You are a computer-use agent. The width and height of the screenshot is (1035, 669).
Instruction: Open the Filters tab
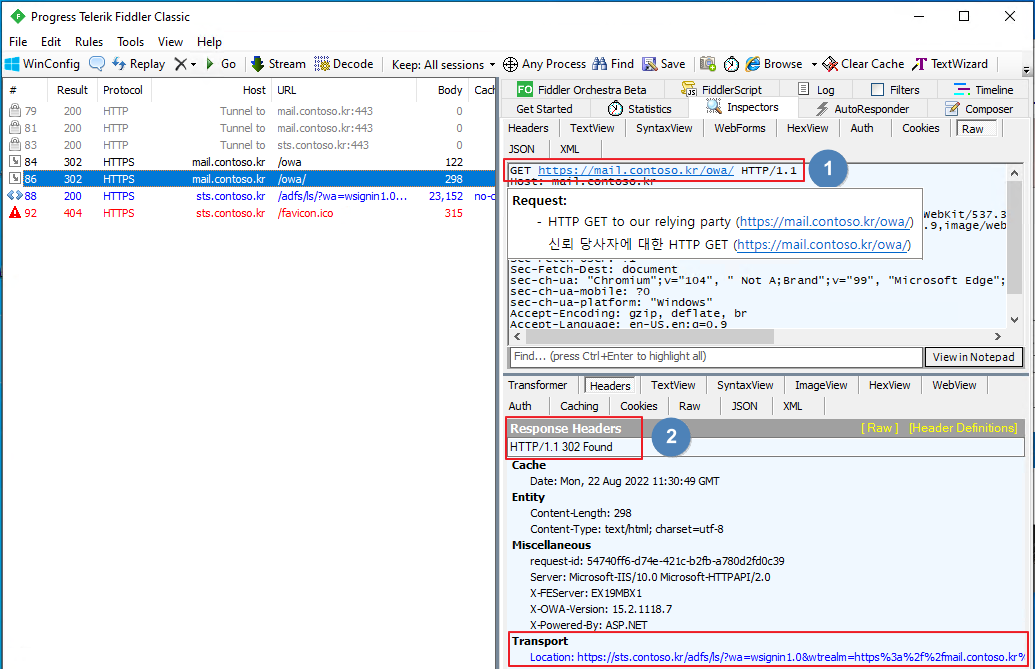(x=895, y=90)
